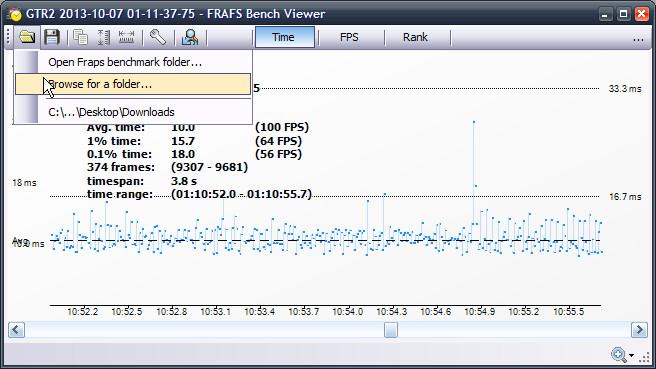Click the '10:55.5' time axis tick
656x369 pixels.
point(568,312)
